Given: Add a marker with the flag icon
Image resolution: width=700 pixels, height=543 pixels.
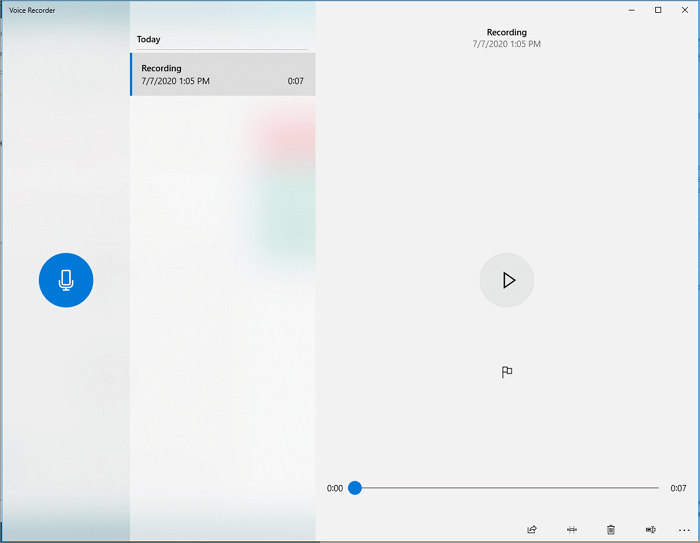Looking at the screenshot, I should click(507, 372).
